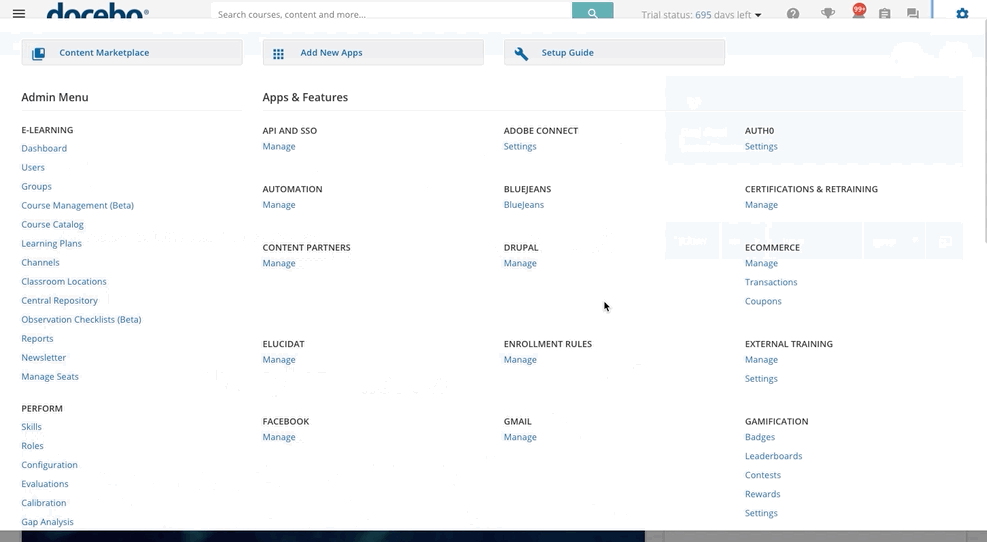Open Observation Checklists (Beta)

click(x=81, y=319)
